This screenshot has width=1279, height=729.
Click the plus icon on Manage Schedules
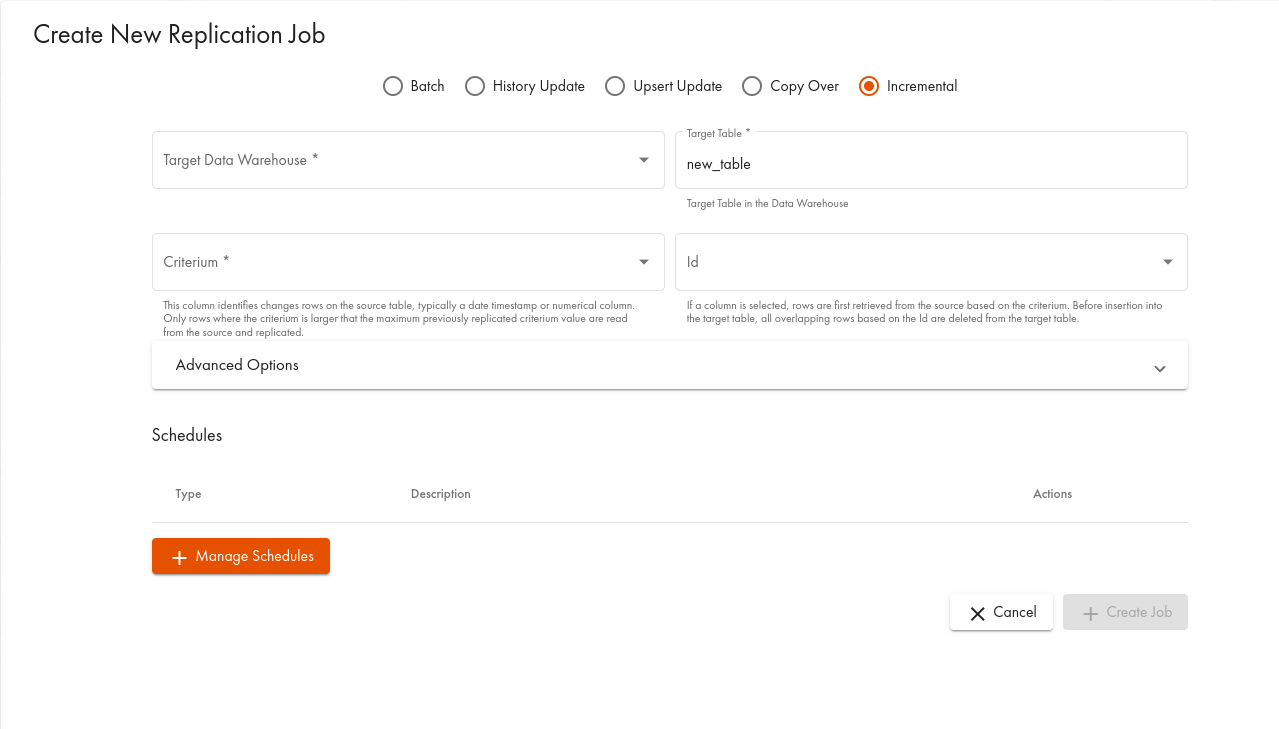point(178,556)
